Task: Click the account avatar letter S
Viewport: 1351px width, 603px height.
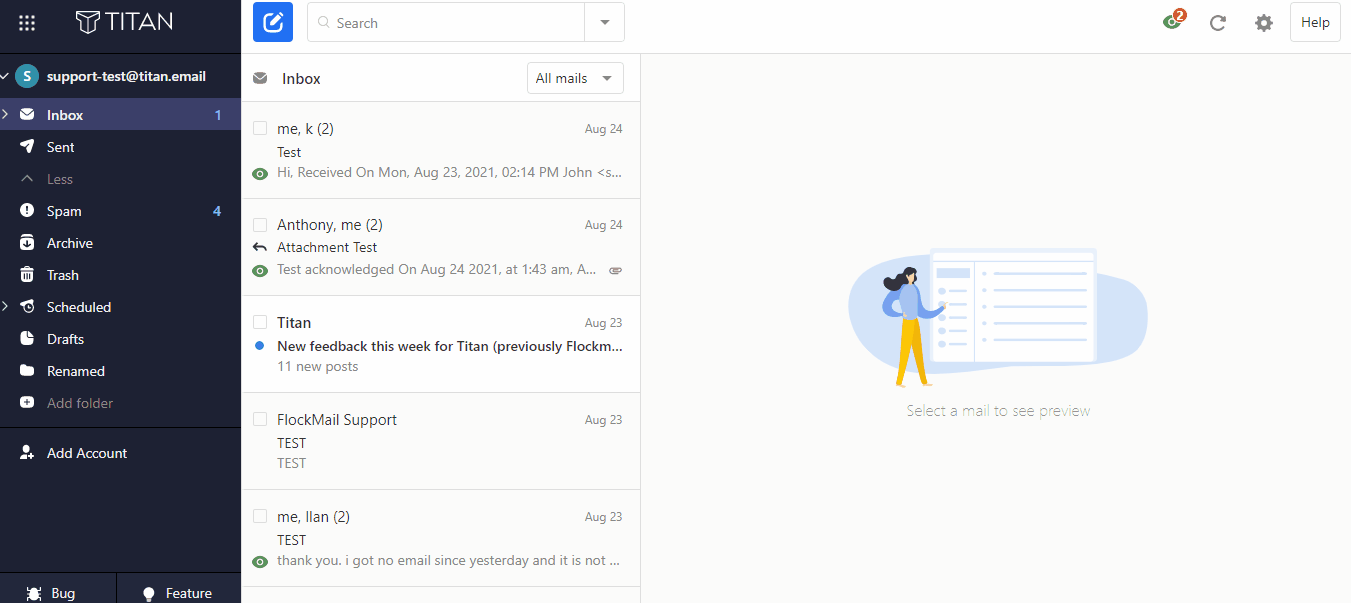Action: [x=27, y=76]
